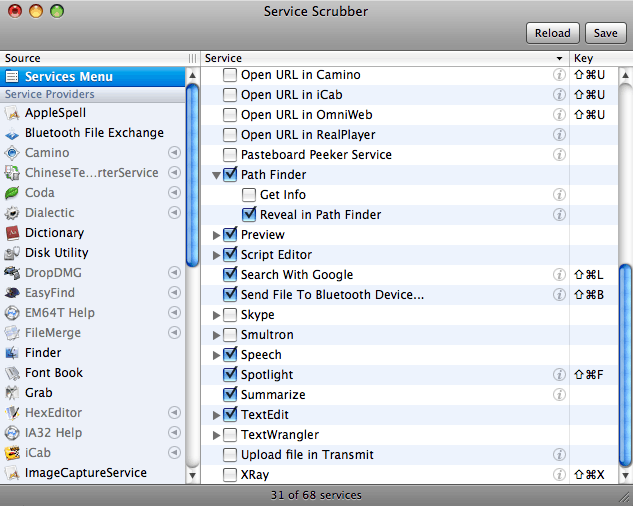Click the Font Book icon
The image size is (633, 506).
(x=12, y=373)
